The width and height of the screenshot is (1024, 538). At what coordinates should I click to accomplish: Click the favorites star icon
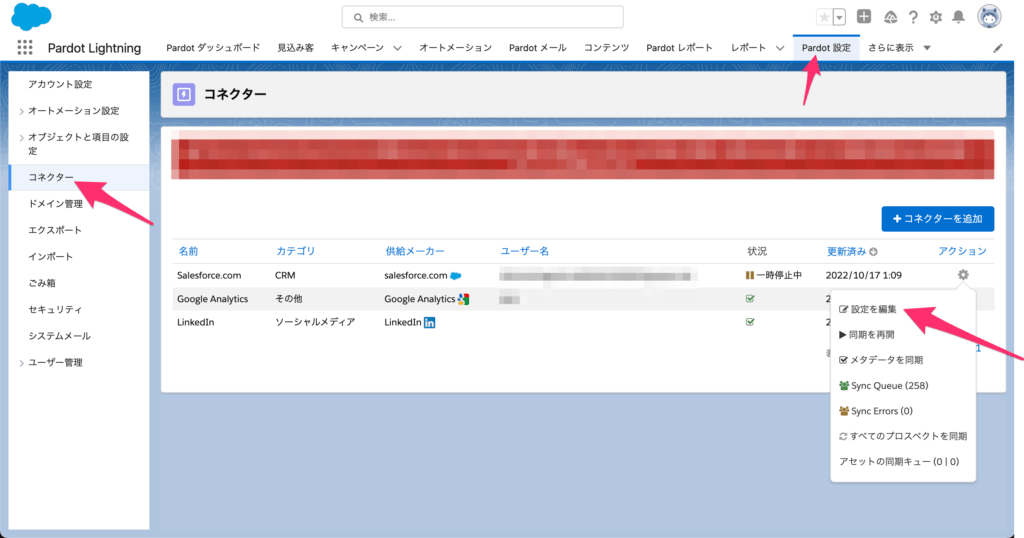point(824,18)
